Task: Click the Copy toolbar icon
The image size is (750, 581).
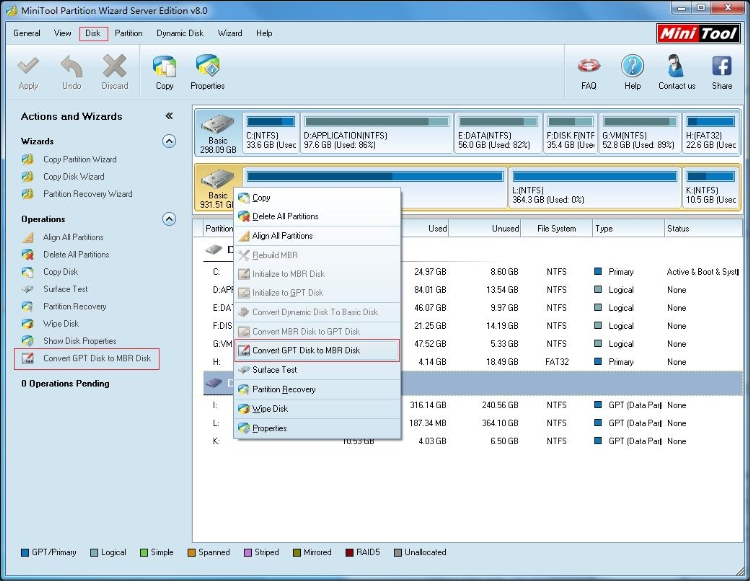Action: click(165, 66)
